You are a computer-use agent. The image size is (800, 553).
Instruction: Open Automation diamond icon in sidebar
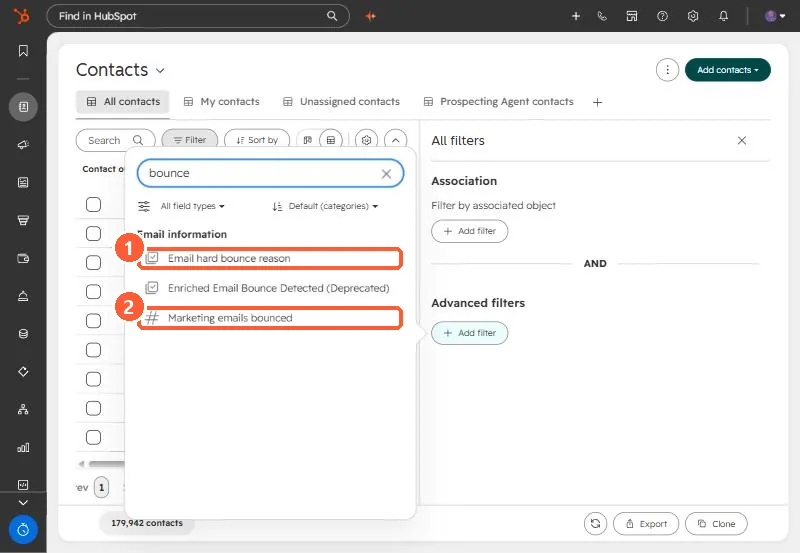click(x=23, y=371)
